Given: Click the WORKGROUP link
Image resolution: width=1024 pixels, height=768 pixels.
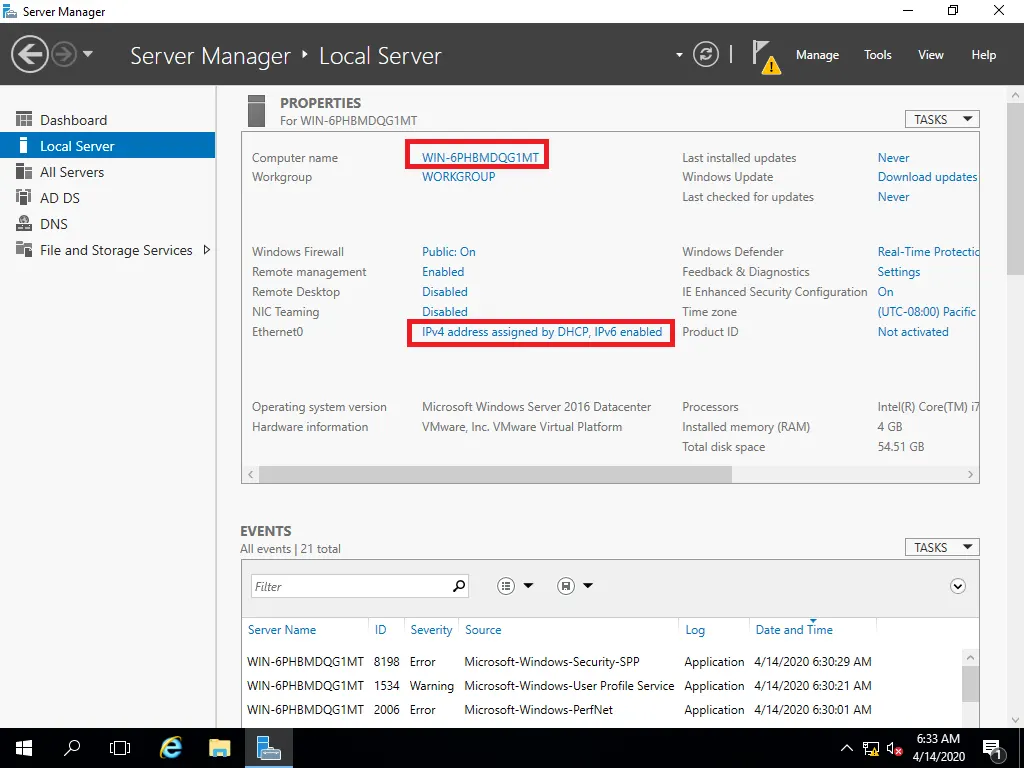Looking at the screenshot, I should point(458,177).
